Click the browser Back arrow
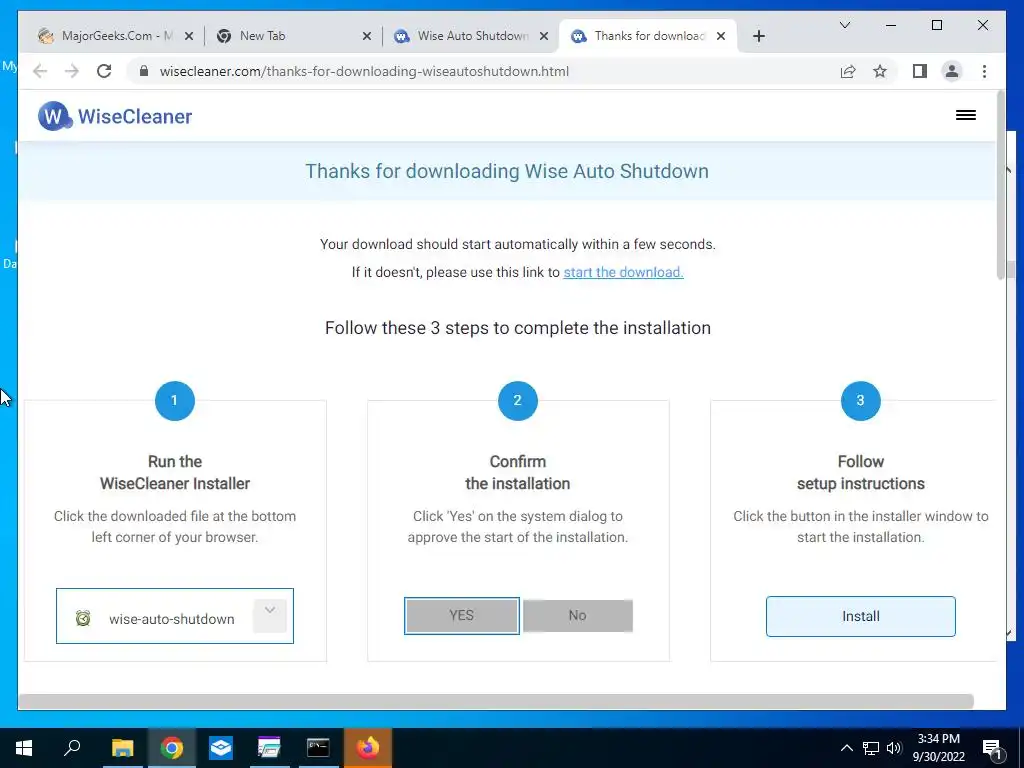The image size is (1024, 768). [40, 71]
